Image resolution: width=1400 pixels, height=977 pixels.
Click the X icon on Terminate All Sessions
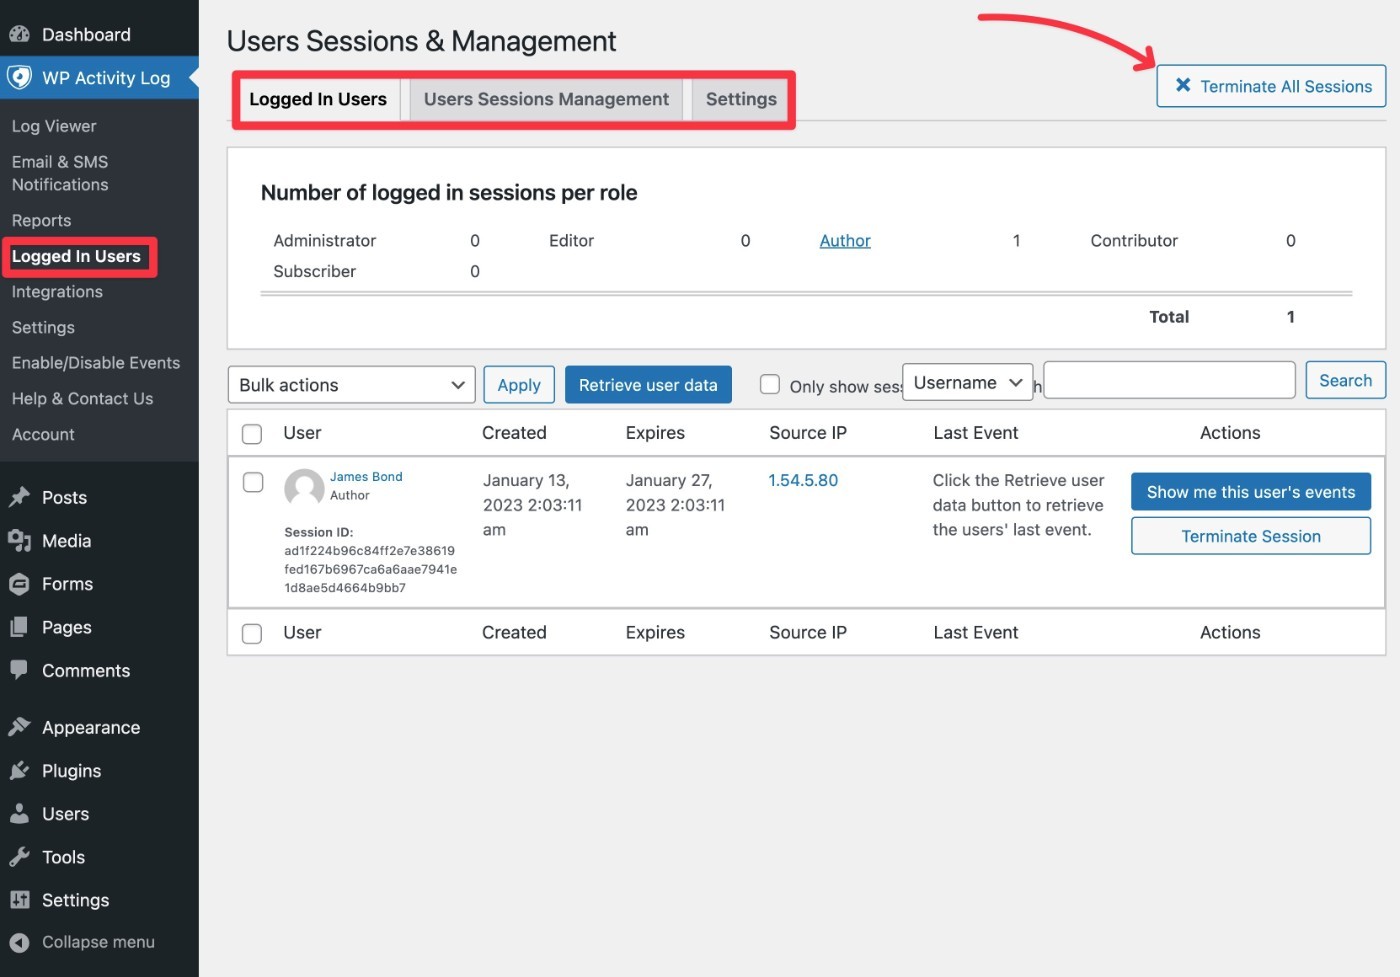pyautogui.click(x=1183, y=85)
